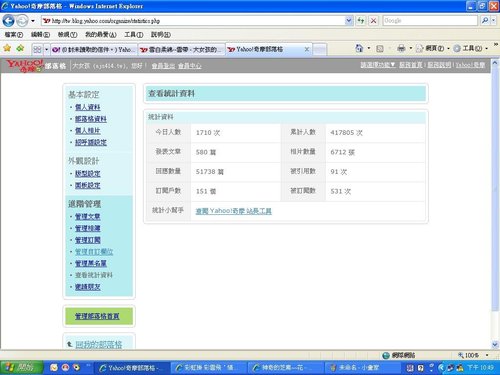The image size is (500, 375).
Task: Switch to the 大女孩 blog tab
Action: pyautogui.click(x=182, y=49)
